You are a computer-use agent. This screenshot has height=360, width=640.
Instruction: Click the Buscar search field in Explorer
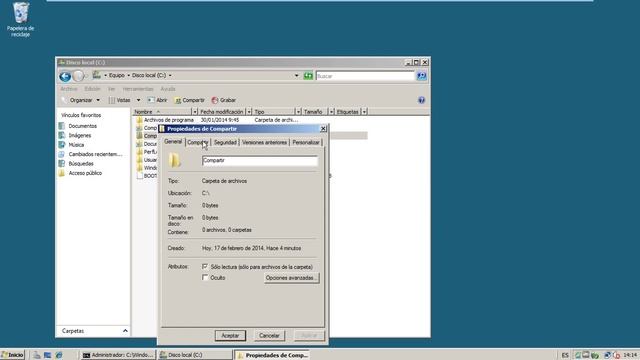pyautogui.click(x=365, y=76)
